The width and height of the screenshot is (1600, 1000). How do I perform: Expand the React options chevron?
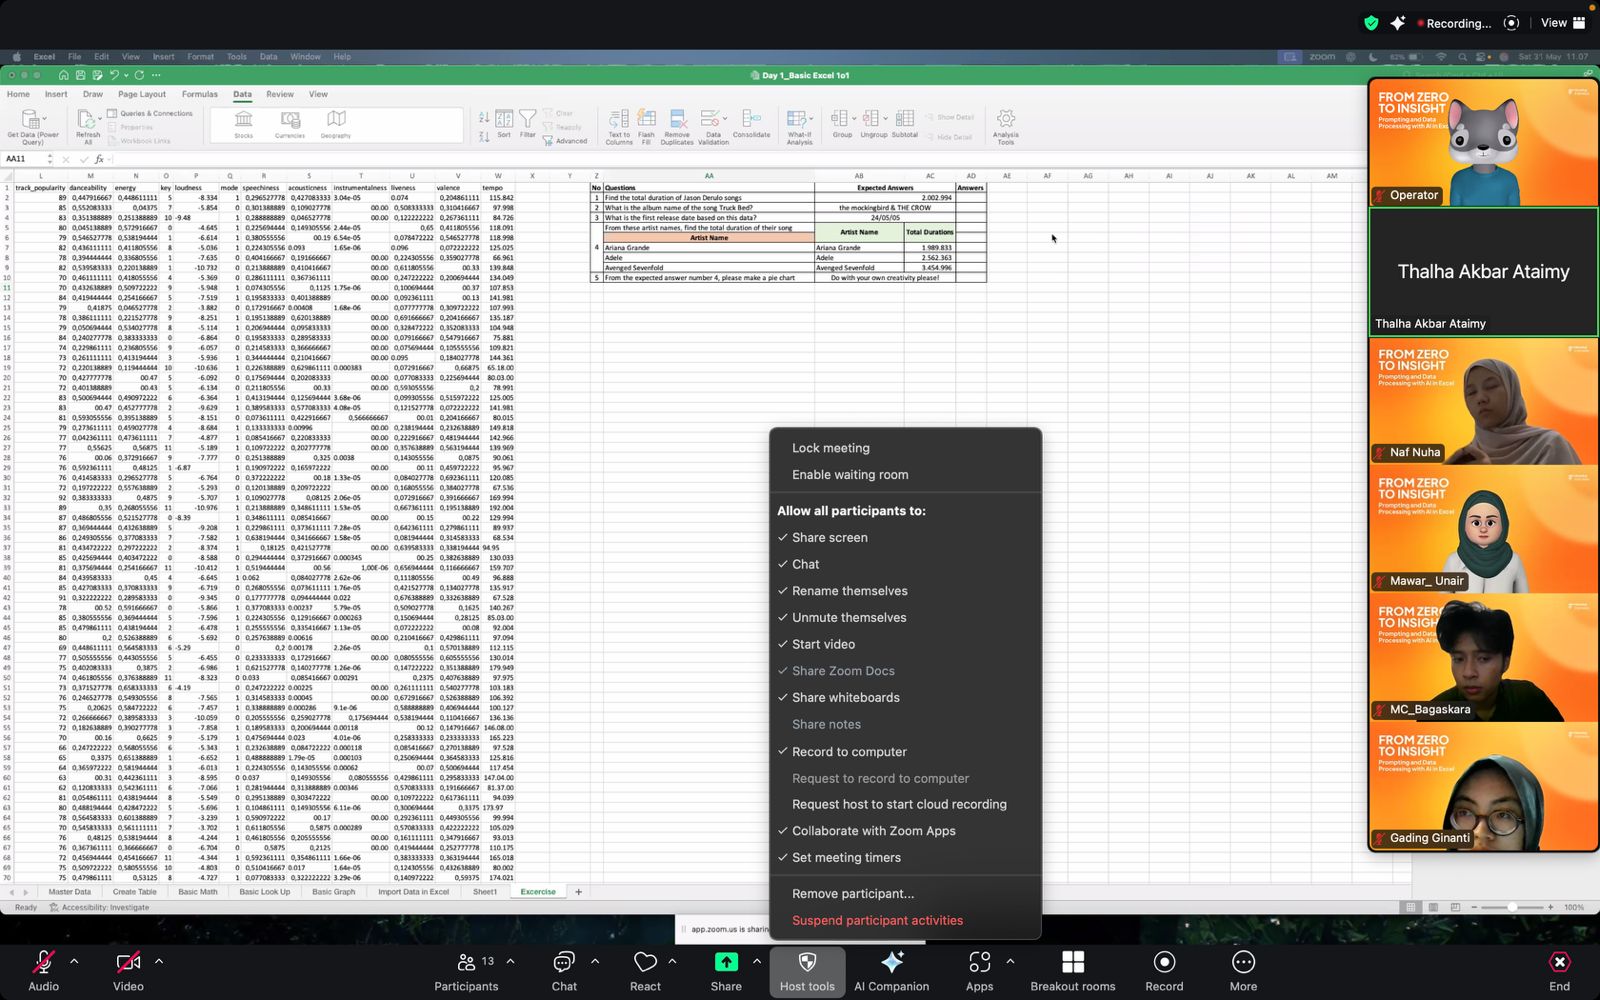coord(672,961)
